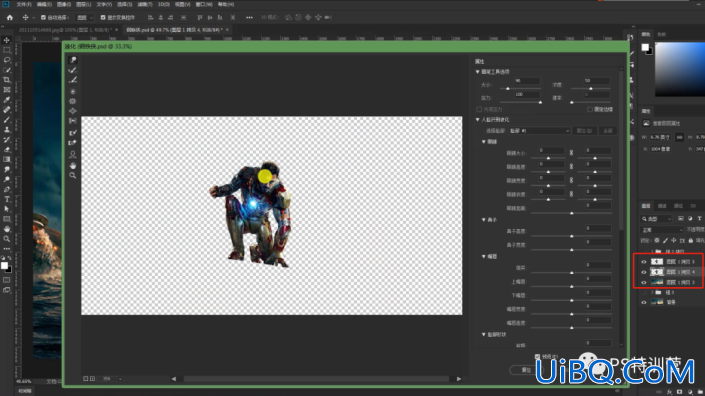Select the Thaw Mask tool in Liquify
This screenshot has height=396, width=705.
pos(73,143)
